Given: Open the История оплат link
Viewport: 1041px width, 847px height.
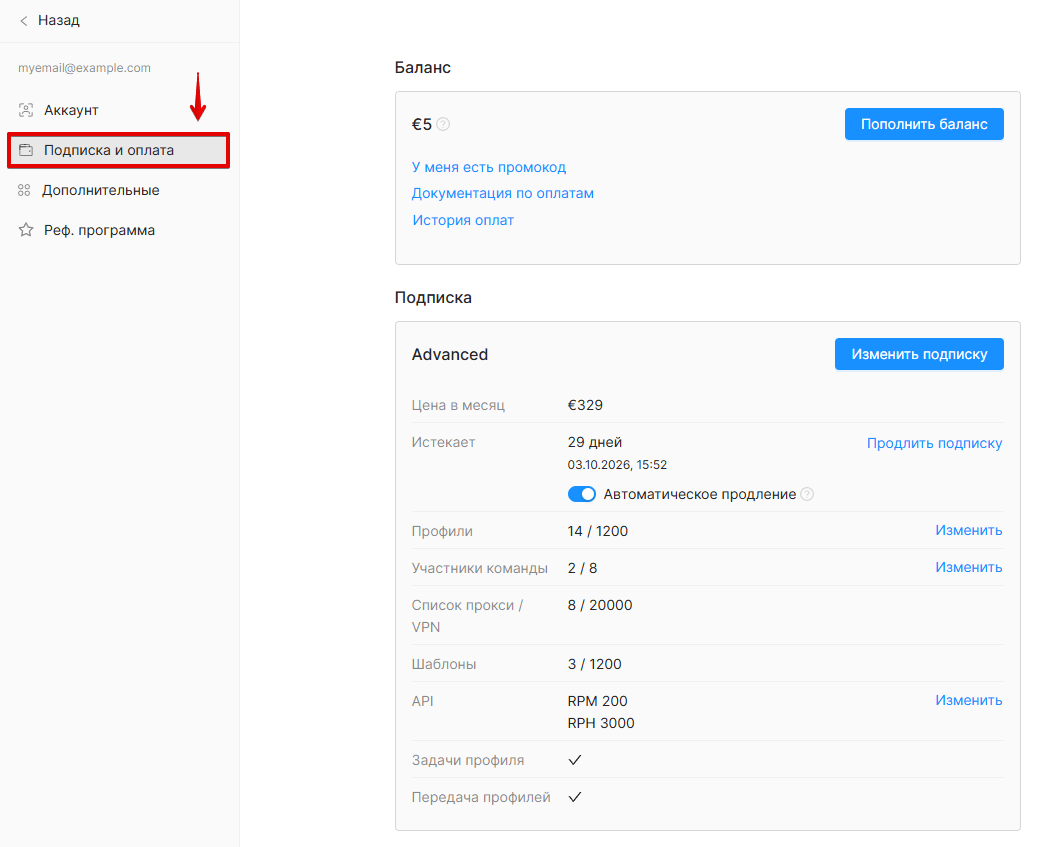Looking at the screenshot, I should coord(463,220).
